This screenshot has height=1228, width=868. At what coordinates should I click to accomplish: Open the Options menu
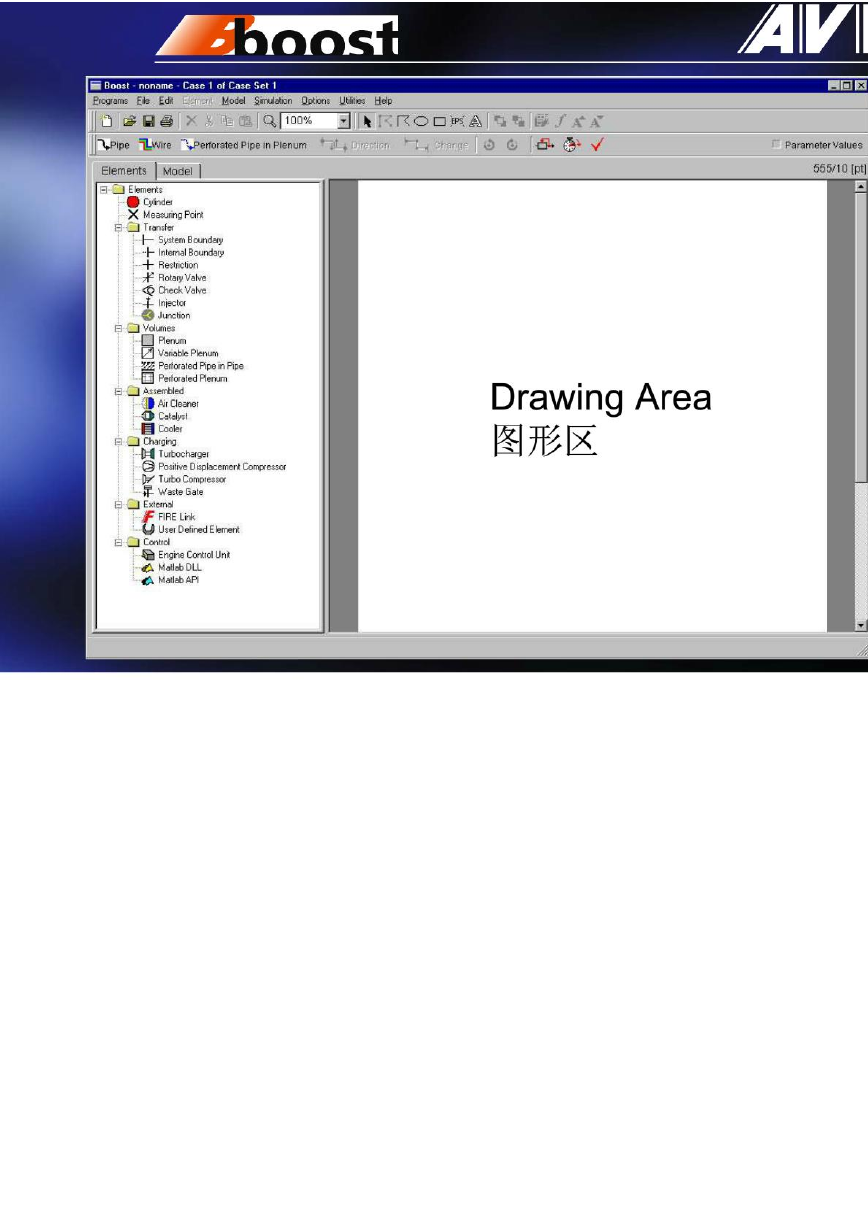[x=316, y=101]
